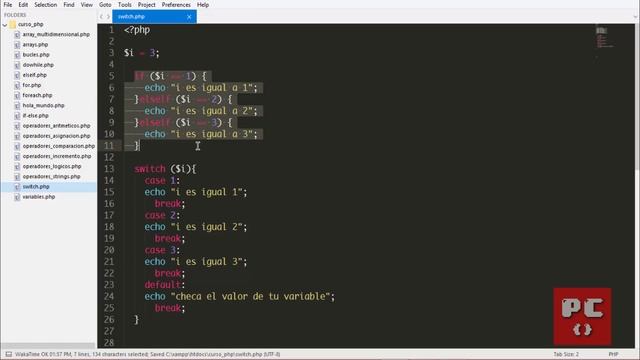Viewport: 640px width, 360px height.
Task: Open the Help menu
Action: [203, 5]
